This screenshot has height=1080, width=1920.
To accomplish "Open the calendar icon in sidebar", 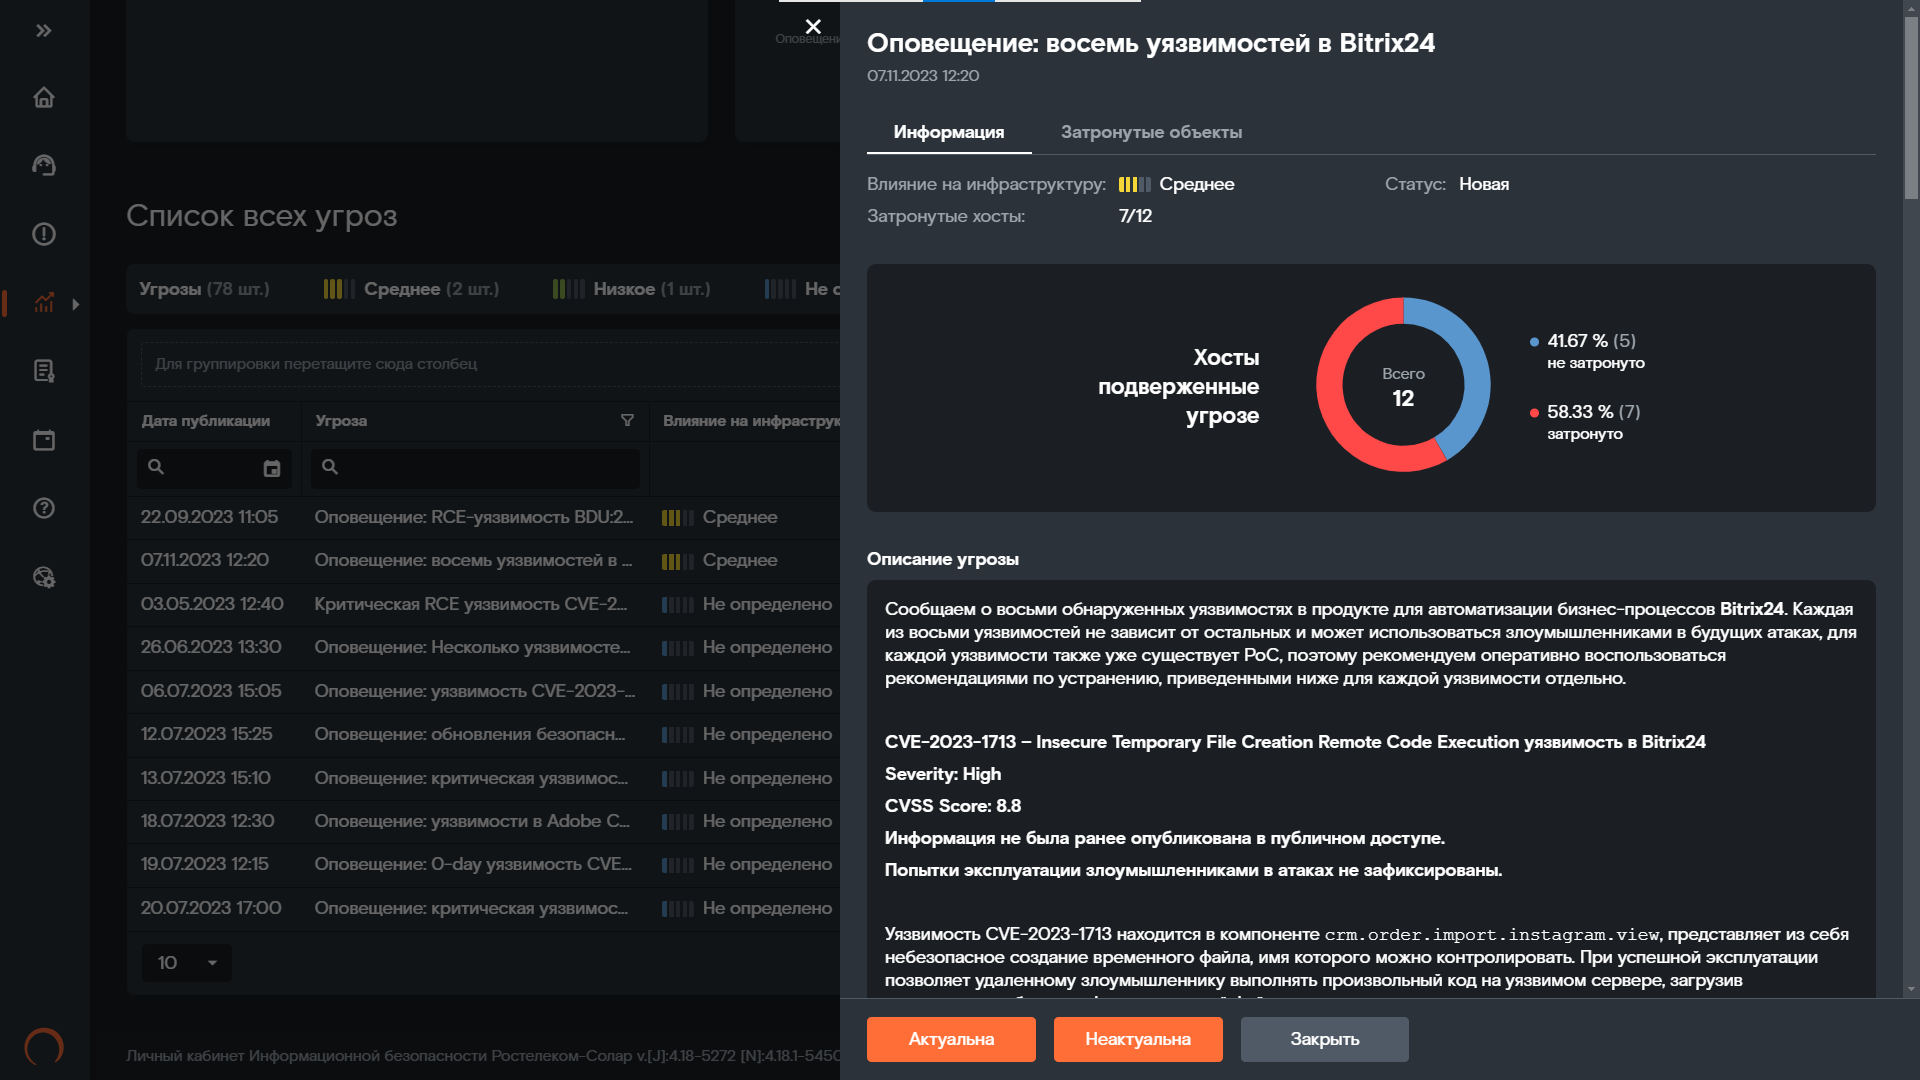I will [x=44, y=440].
